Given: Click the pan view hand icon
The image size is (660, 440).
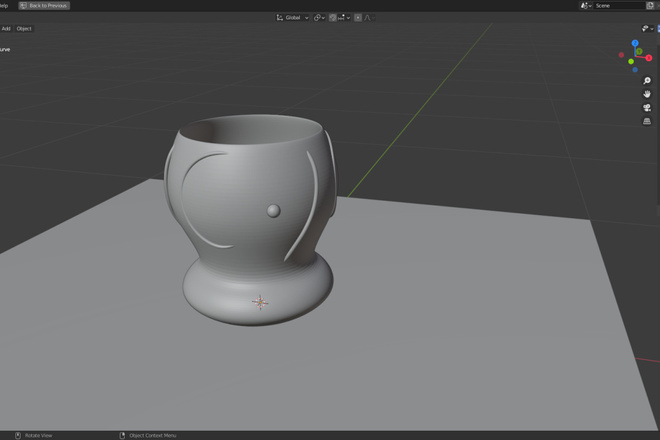Looking at the screenshot, I should [x=647, y=94].
